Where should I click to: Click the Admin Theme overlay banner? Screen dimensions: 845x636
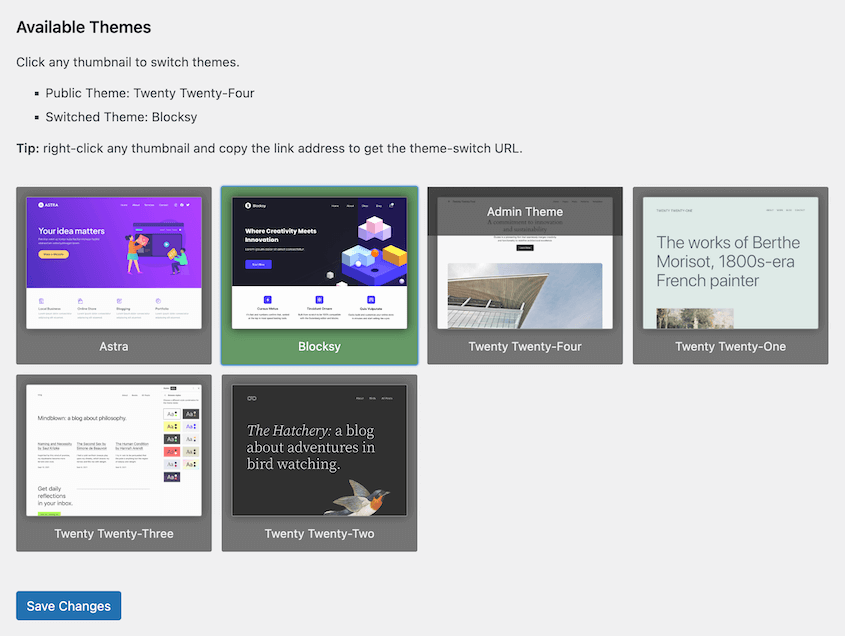click(525, 212)
